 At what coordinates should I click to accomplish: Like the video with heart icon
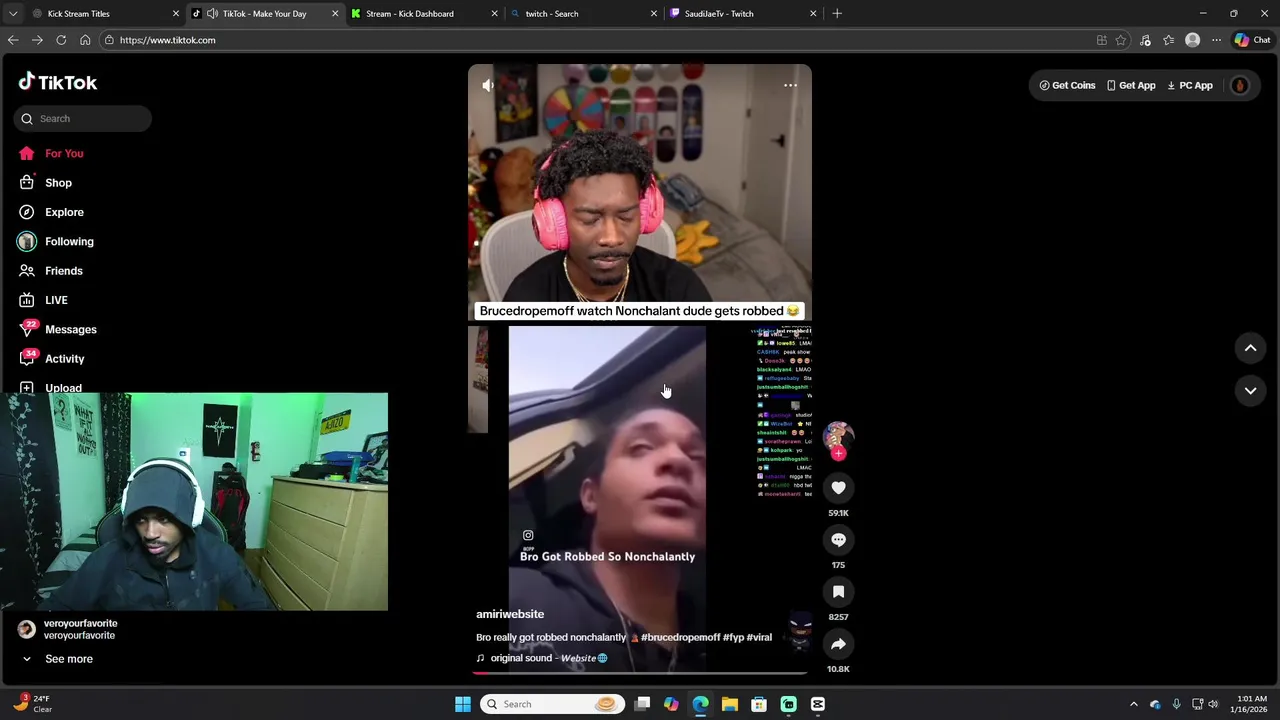tap(838, 488)
